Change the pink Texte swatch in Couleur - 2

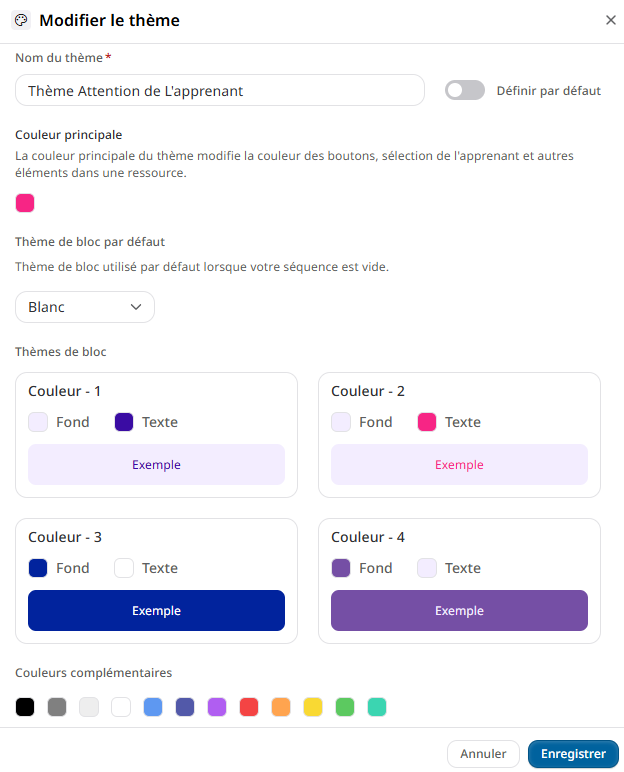point(427,422)
